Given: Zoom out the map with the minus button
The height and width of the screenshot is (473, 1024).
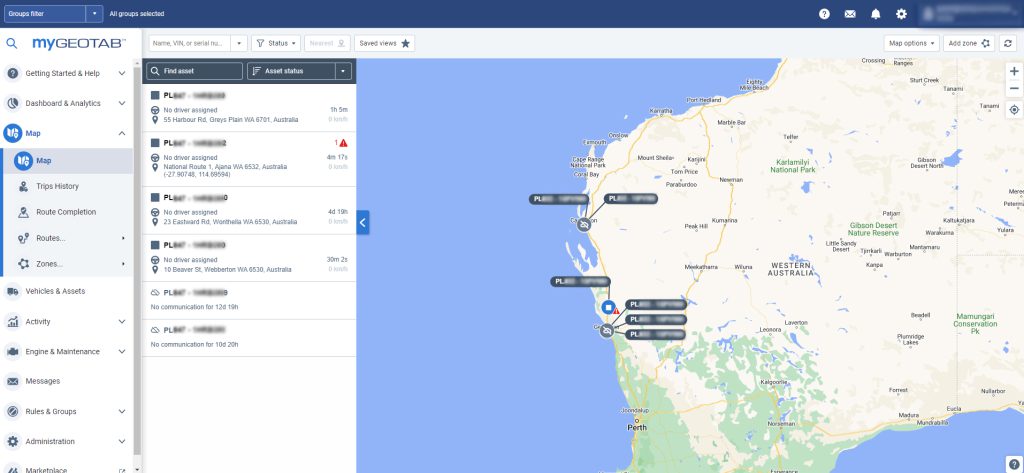Looking at the screenshot, I should point(1014,88).
